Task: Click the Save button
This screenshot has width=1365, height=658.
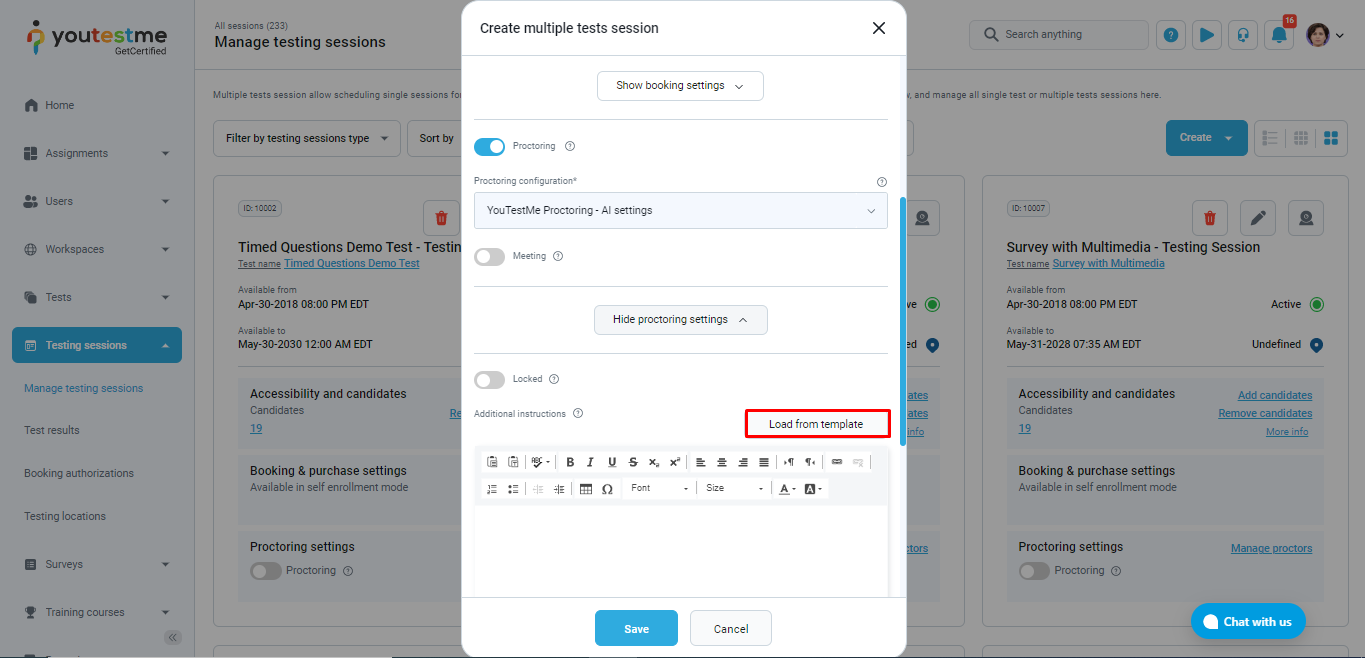Action: [x=636, y=629]
